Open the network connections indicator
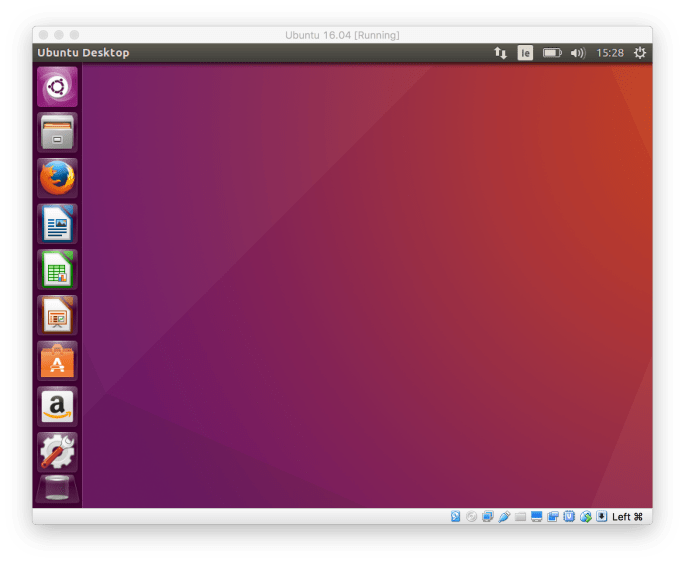Screen dimensions: 685x563 [x=500, y=53]
